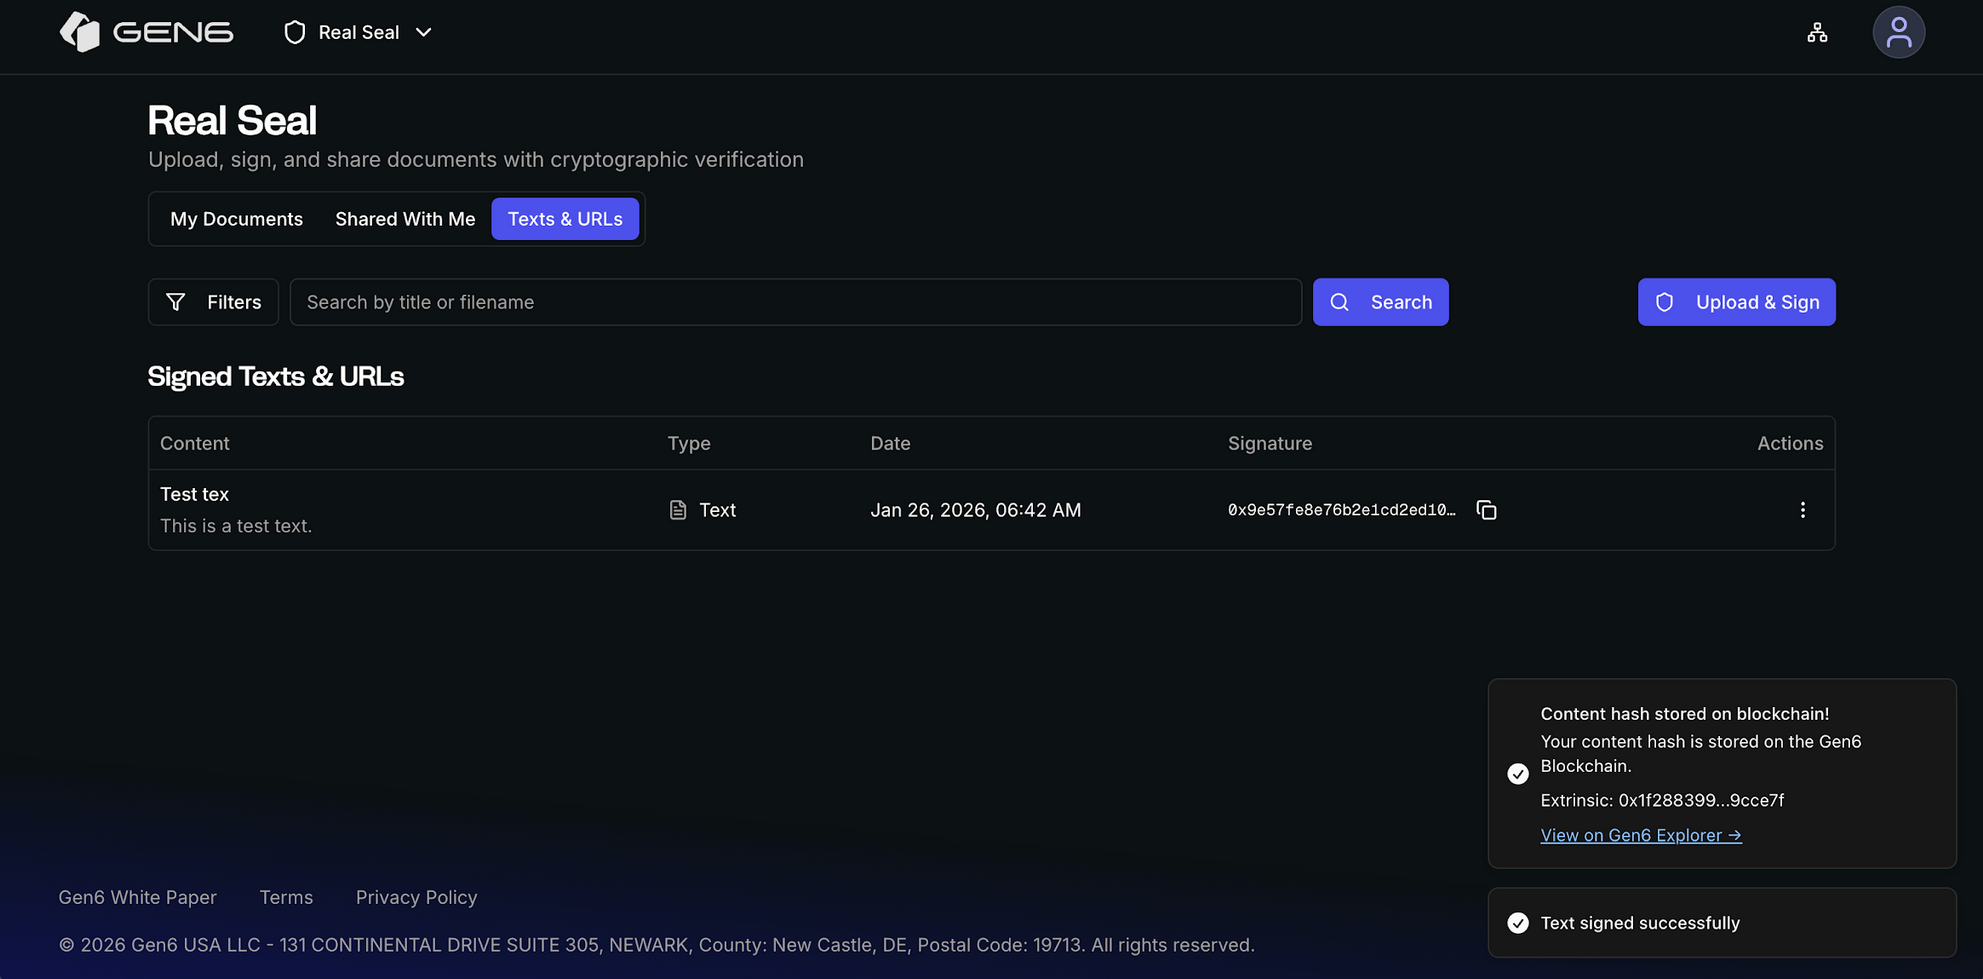Viewport: 1983px width, 979px height.
Task: Copy the signature hash
Action: click(x=1486, y=510)
